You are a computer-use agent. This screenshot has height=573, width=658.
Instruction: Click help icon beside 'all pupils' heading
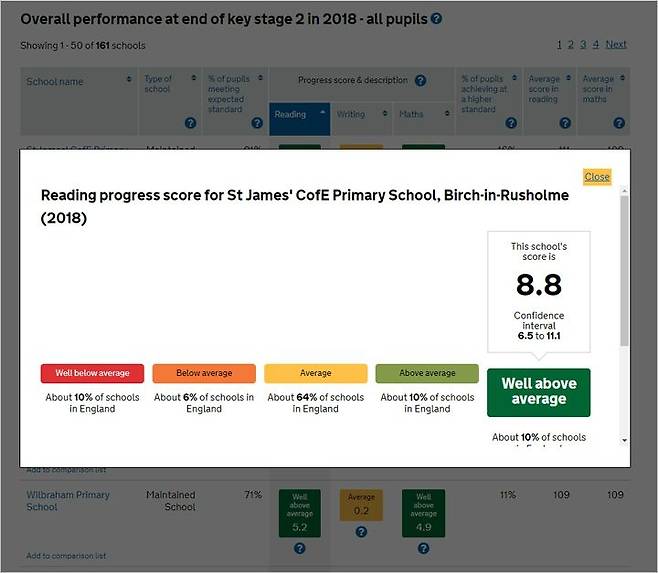(x=436, y=19)
